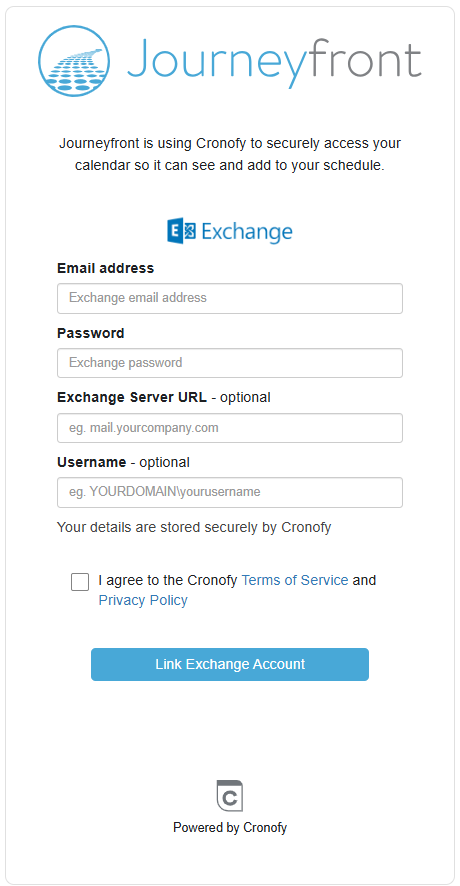Click the Journeyfront wordmark text
The height and width of the screenshot is (886, 460).
click(274, 61)
